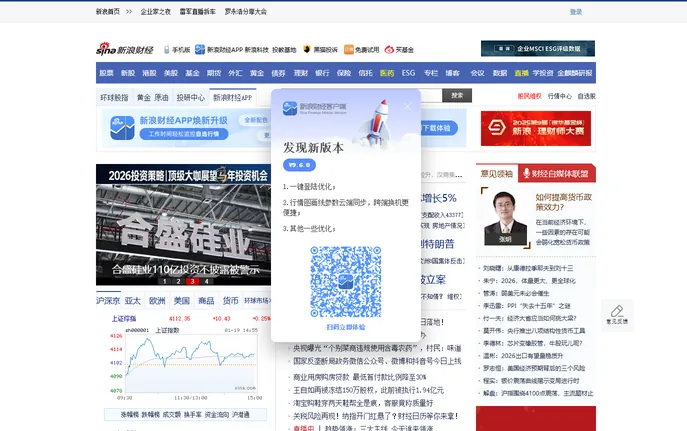Open the 企业家之夜 top link

click(156, 12)
